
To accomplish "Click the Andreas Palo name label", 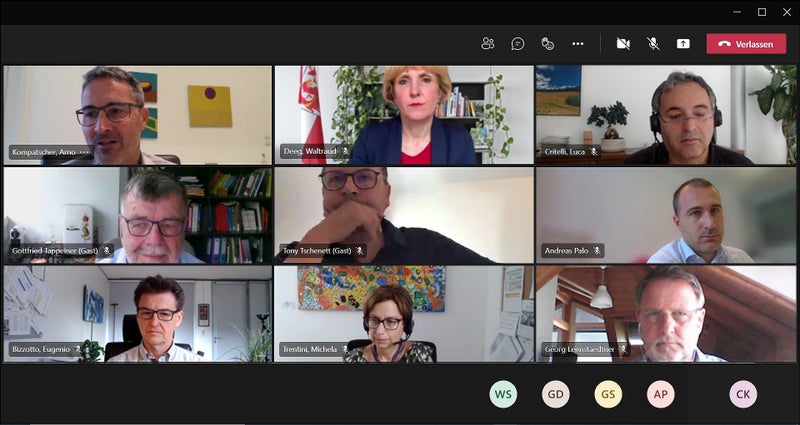I will 566,251.
